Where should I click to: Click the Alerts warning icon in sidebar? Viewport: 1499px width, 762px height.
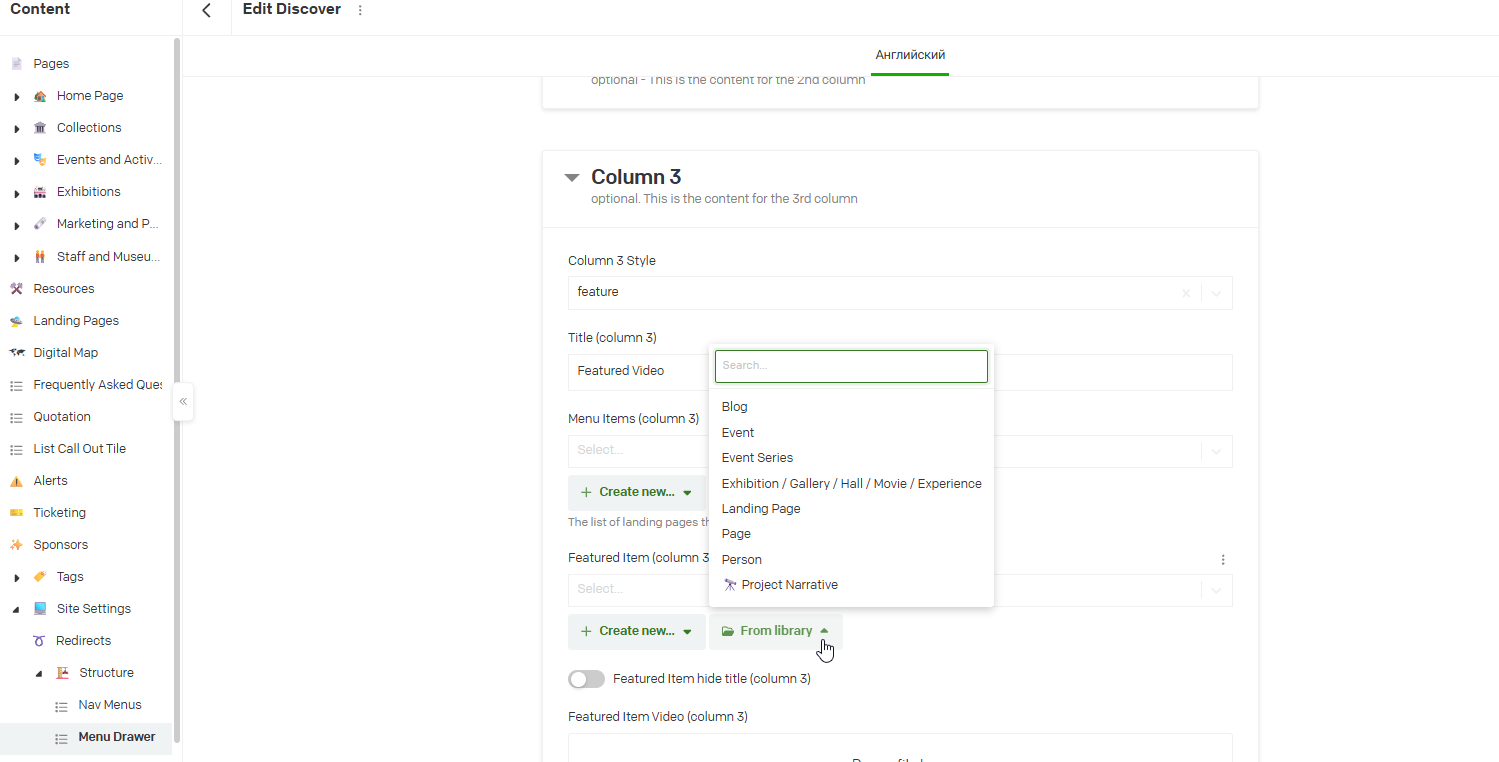(16, 481)
